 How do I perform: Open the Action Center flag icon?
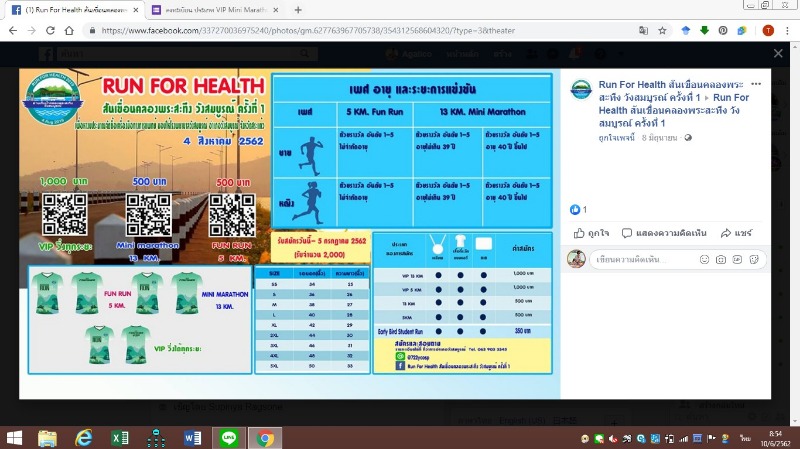[711, 439]
